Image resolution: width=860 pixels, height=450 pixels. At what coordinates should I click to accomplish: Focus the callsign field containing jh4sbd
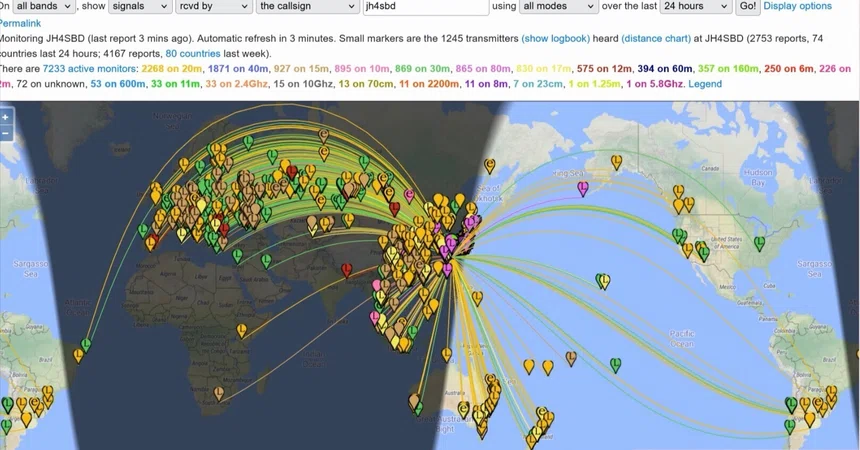pyautogui.click(x=426, y=6)
